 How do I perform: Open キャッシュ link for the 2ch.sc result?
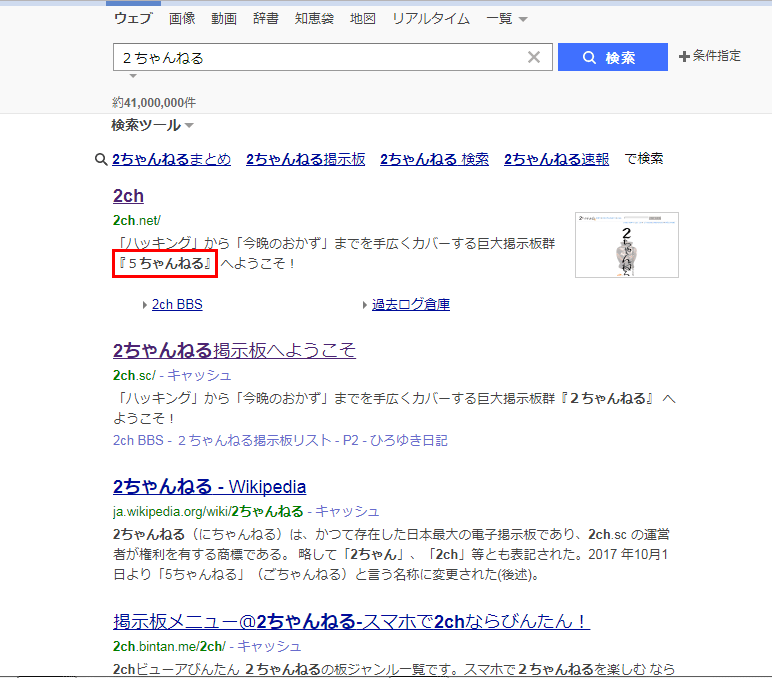pyautogui.click(x=199, y=375)
